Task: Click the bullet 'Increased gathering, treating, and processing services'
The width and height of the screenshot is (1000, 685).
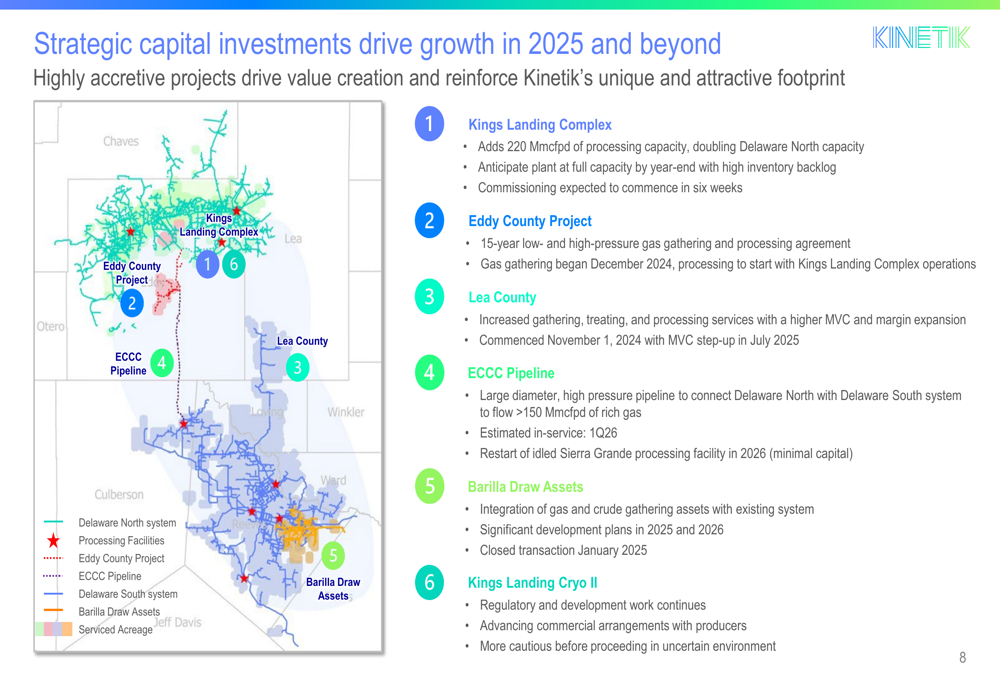Action: [723, 320]
